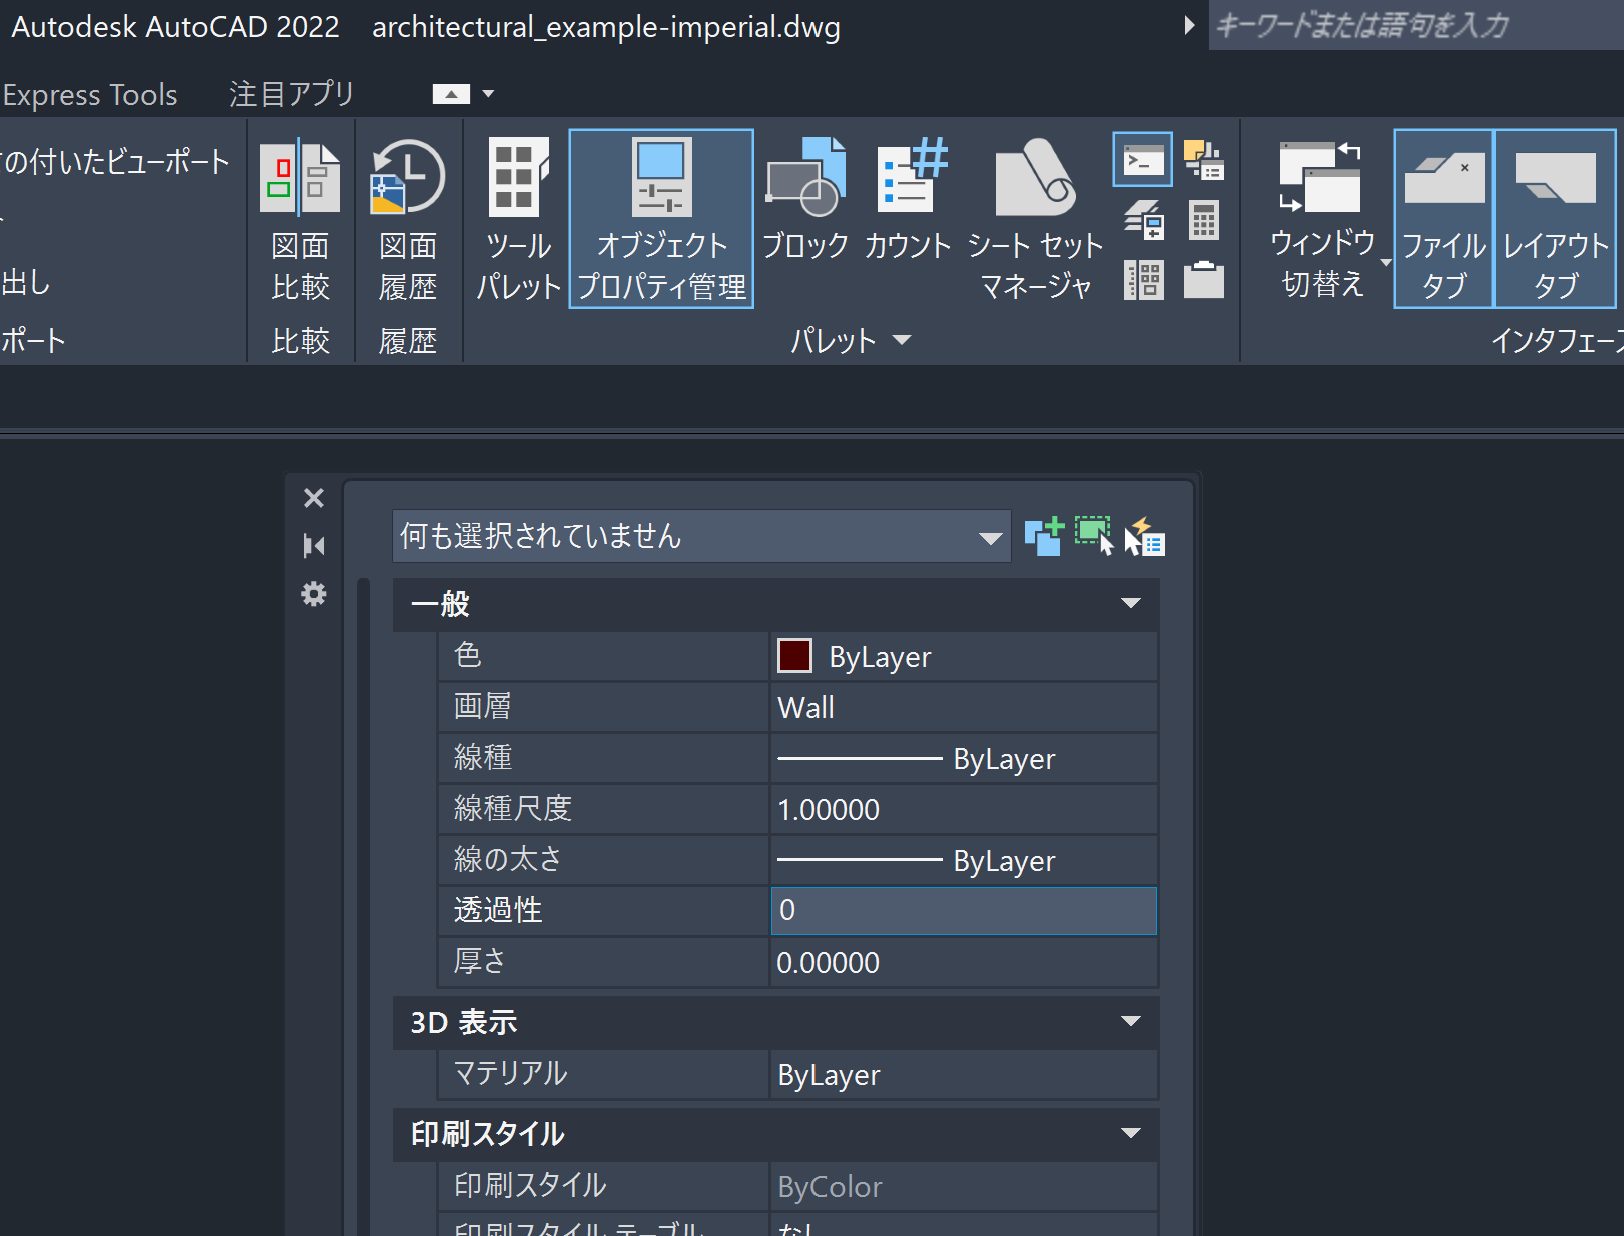Click the arrow left of search box
The width and height of the screenshot is (1624, 1236).
pos(1189,25)
